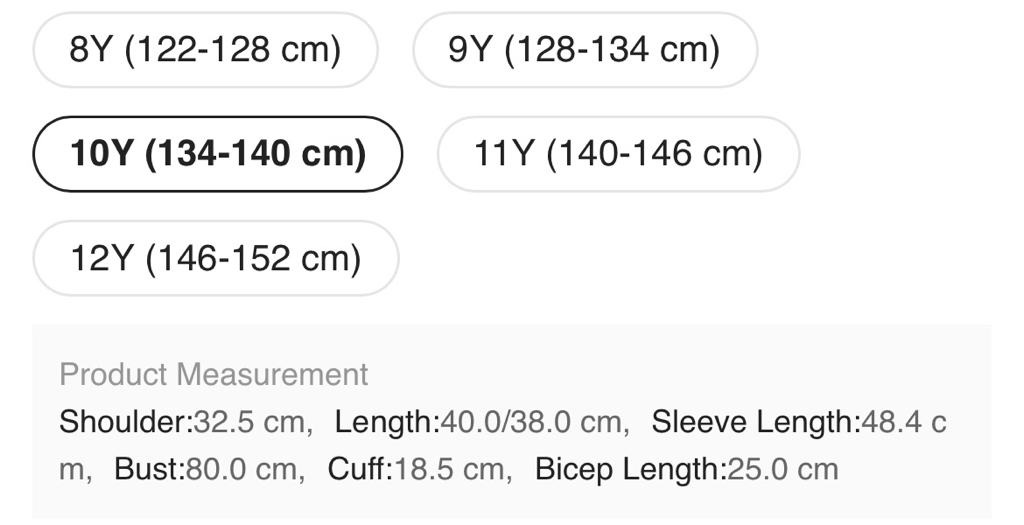Click the 80.0 cm bust value

(x=241, y=469)
